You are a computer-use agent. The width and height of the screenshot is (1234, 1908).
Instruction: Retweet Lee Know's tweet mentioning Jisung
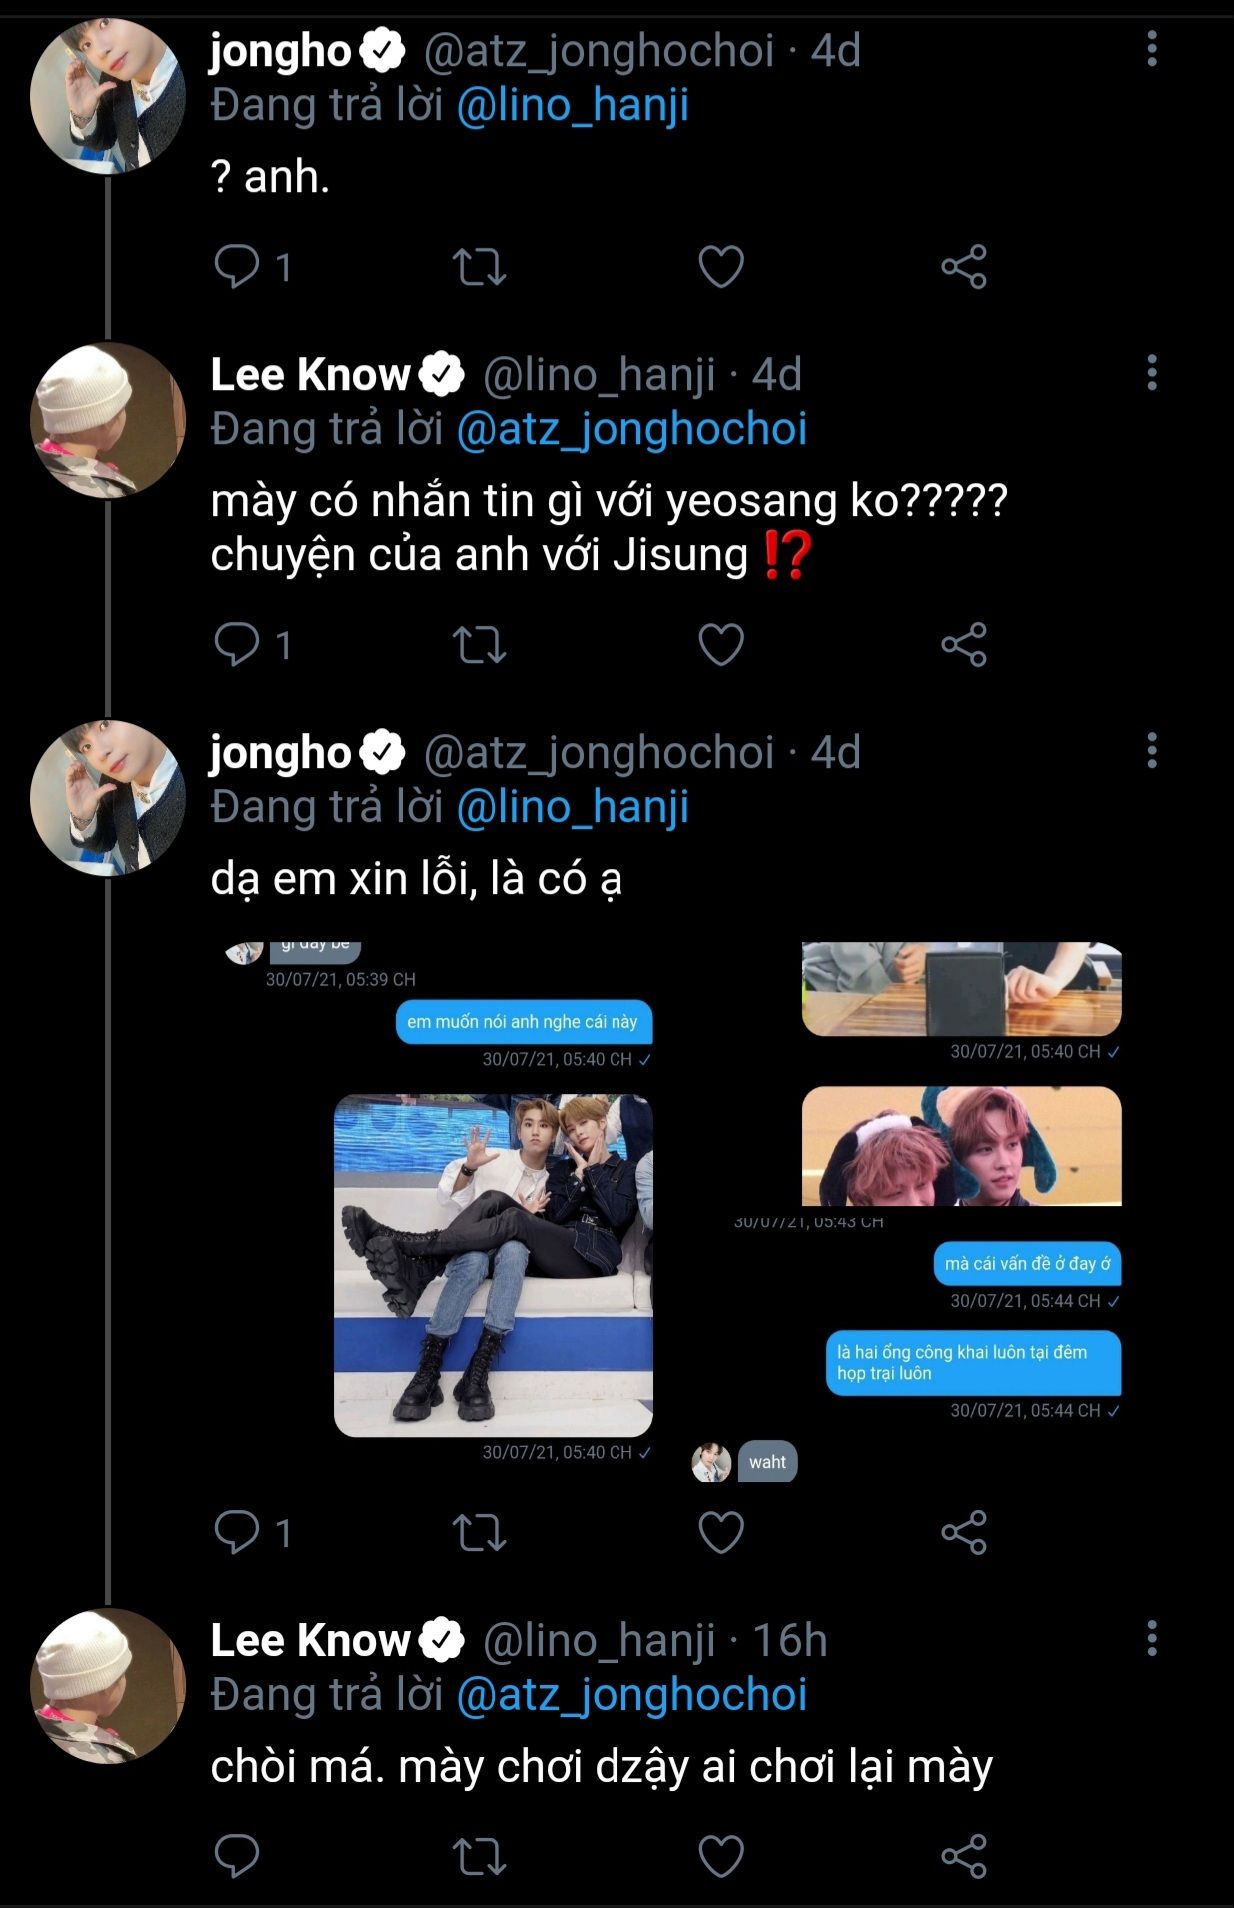point(479,645)
